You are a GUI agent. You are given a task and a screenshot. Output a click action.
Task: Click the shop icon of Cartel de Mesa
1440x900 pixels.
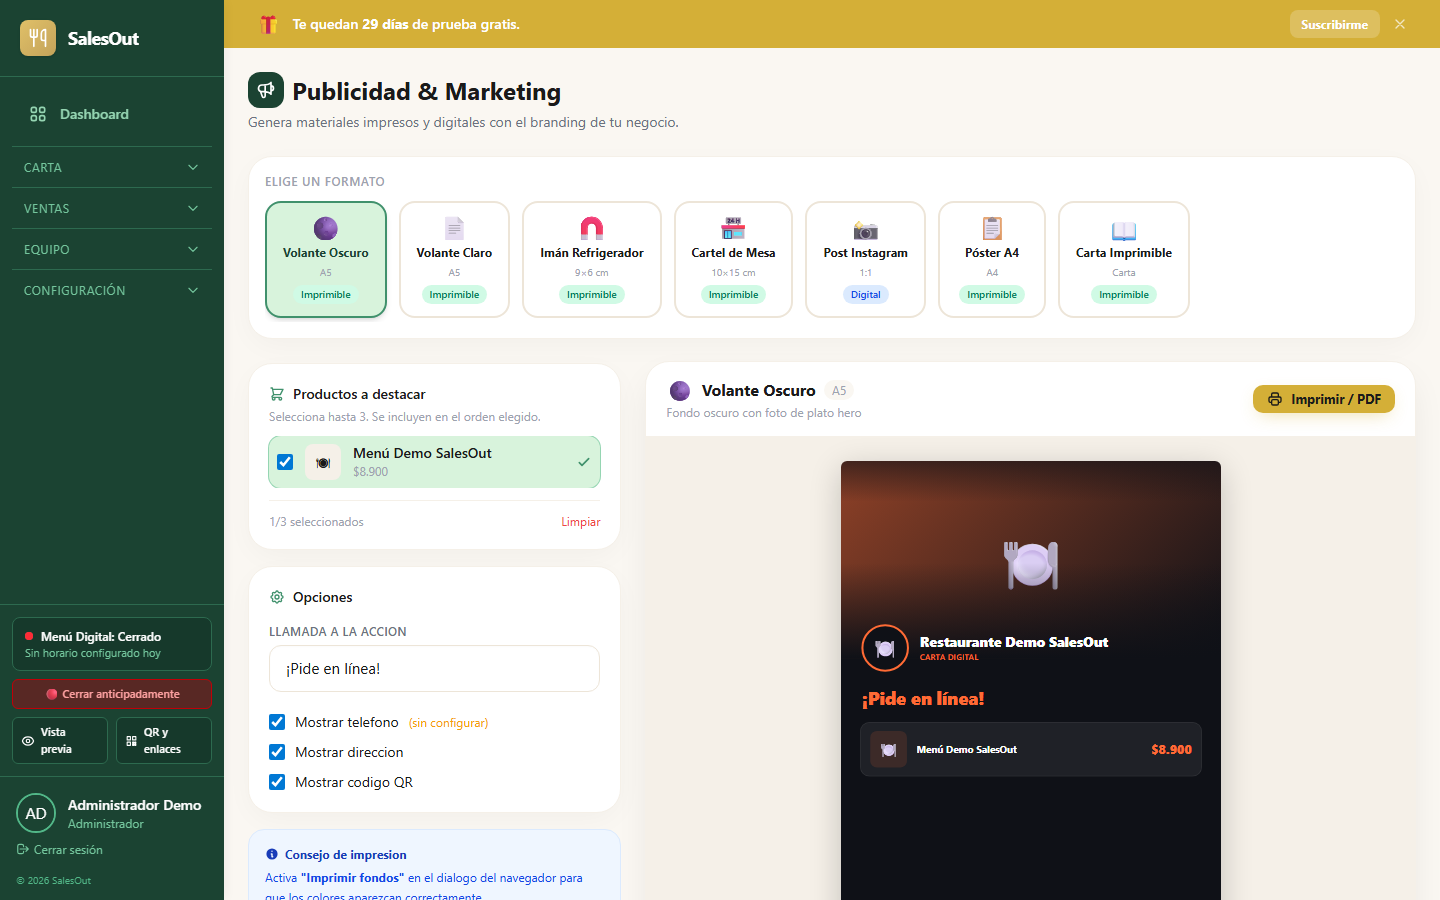tap(733, 228)
